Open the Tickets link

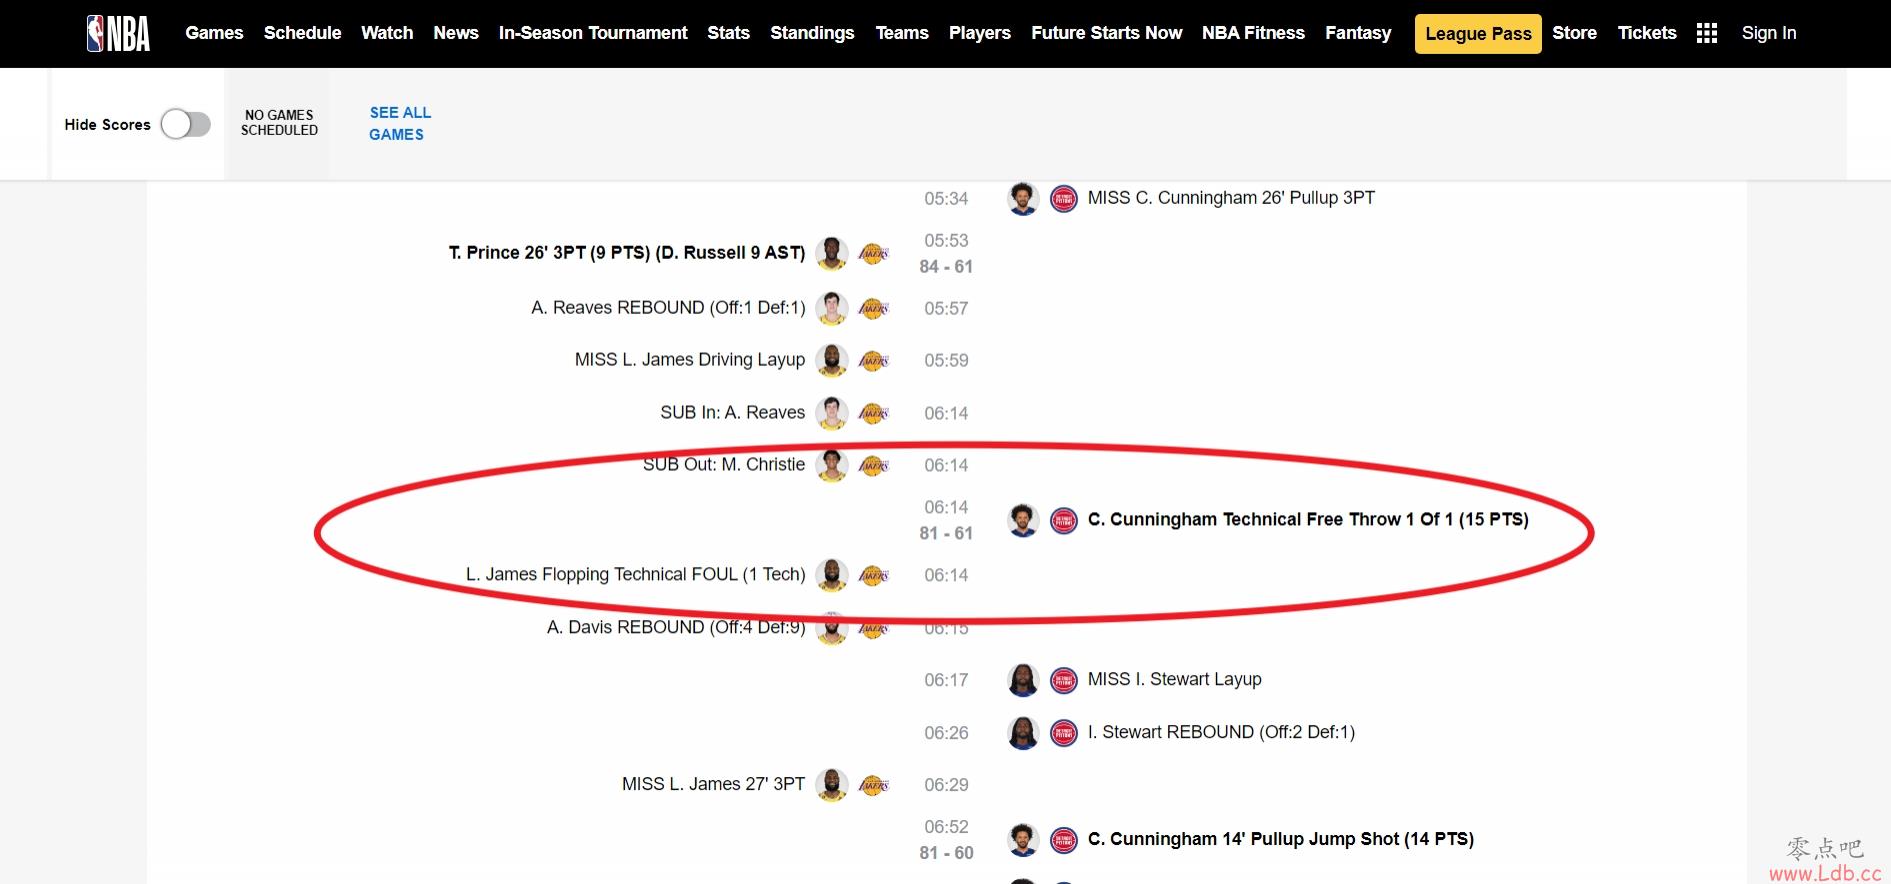[x=1647, y=33]
